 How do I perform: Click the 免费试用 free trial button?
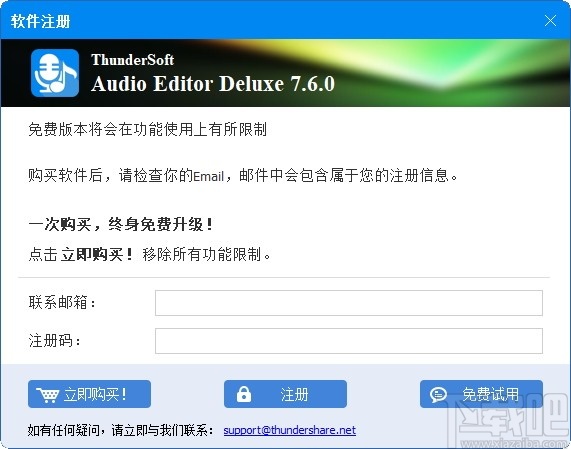click(x=481, y=394)
